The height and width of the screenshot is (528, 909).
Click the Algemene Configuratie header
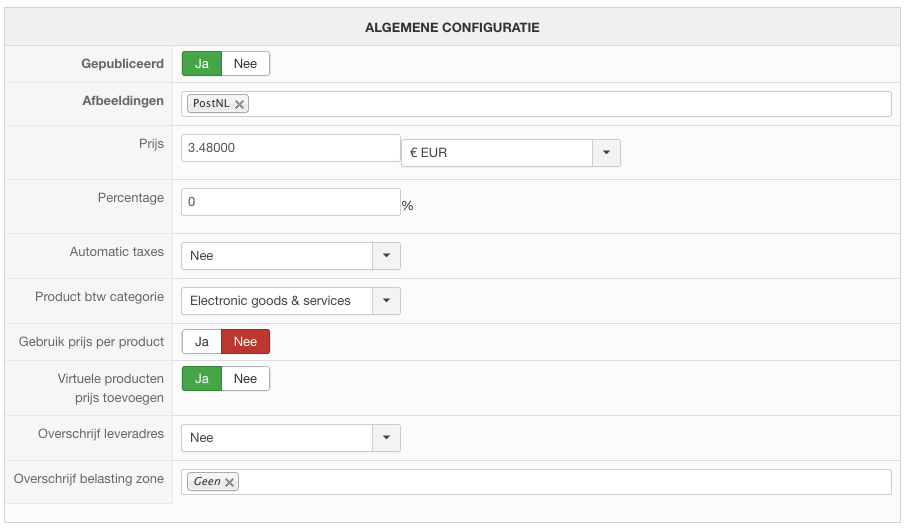452,28
